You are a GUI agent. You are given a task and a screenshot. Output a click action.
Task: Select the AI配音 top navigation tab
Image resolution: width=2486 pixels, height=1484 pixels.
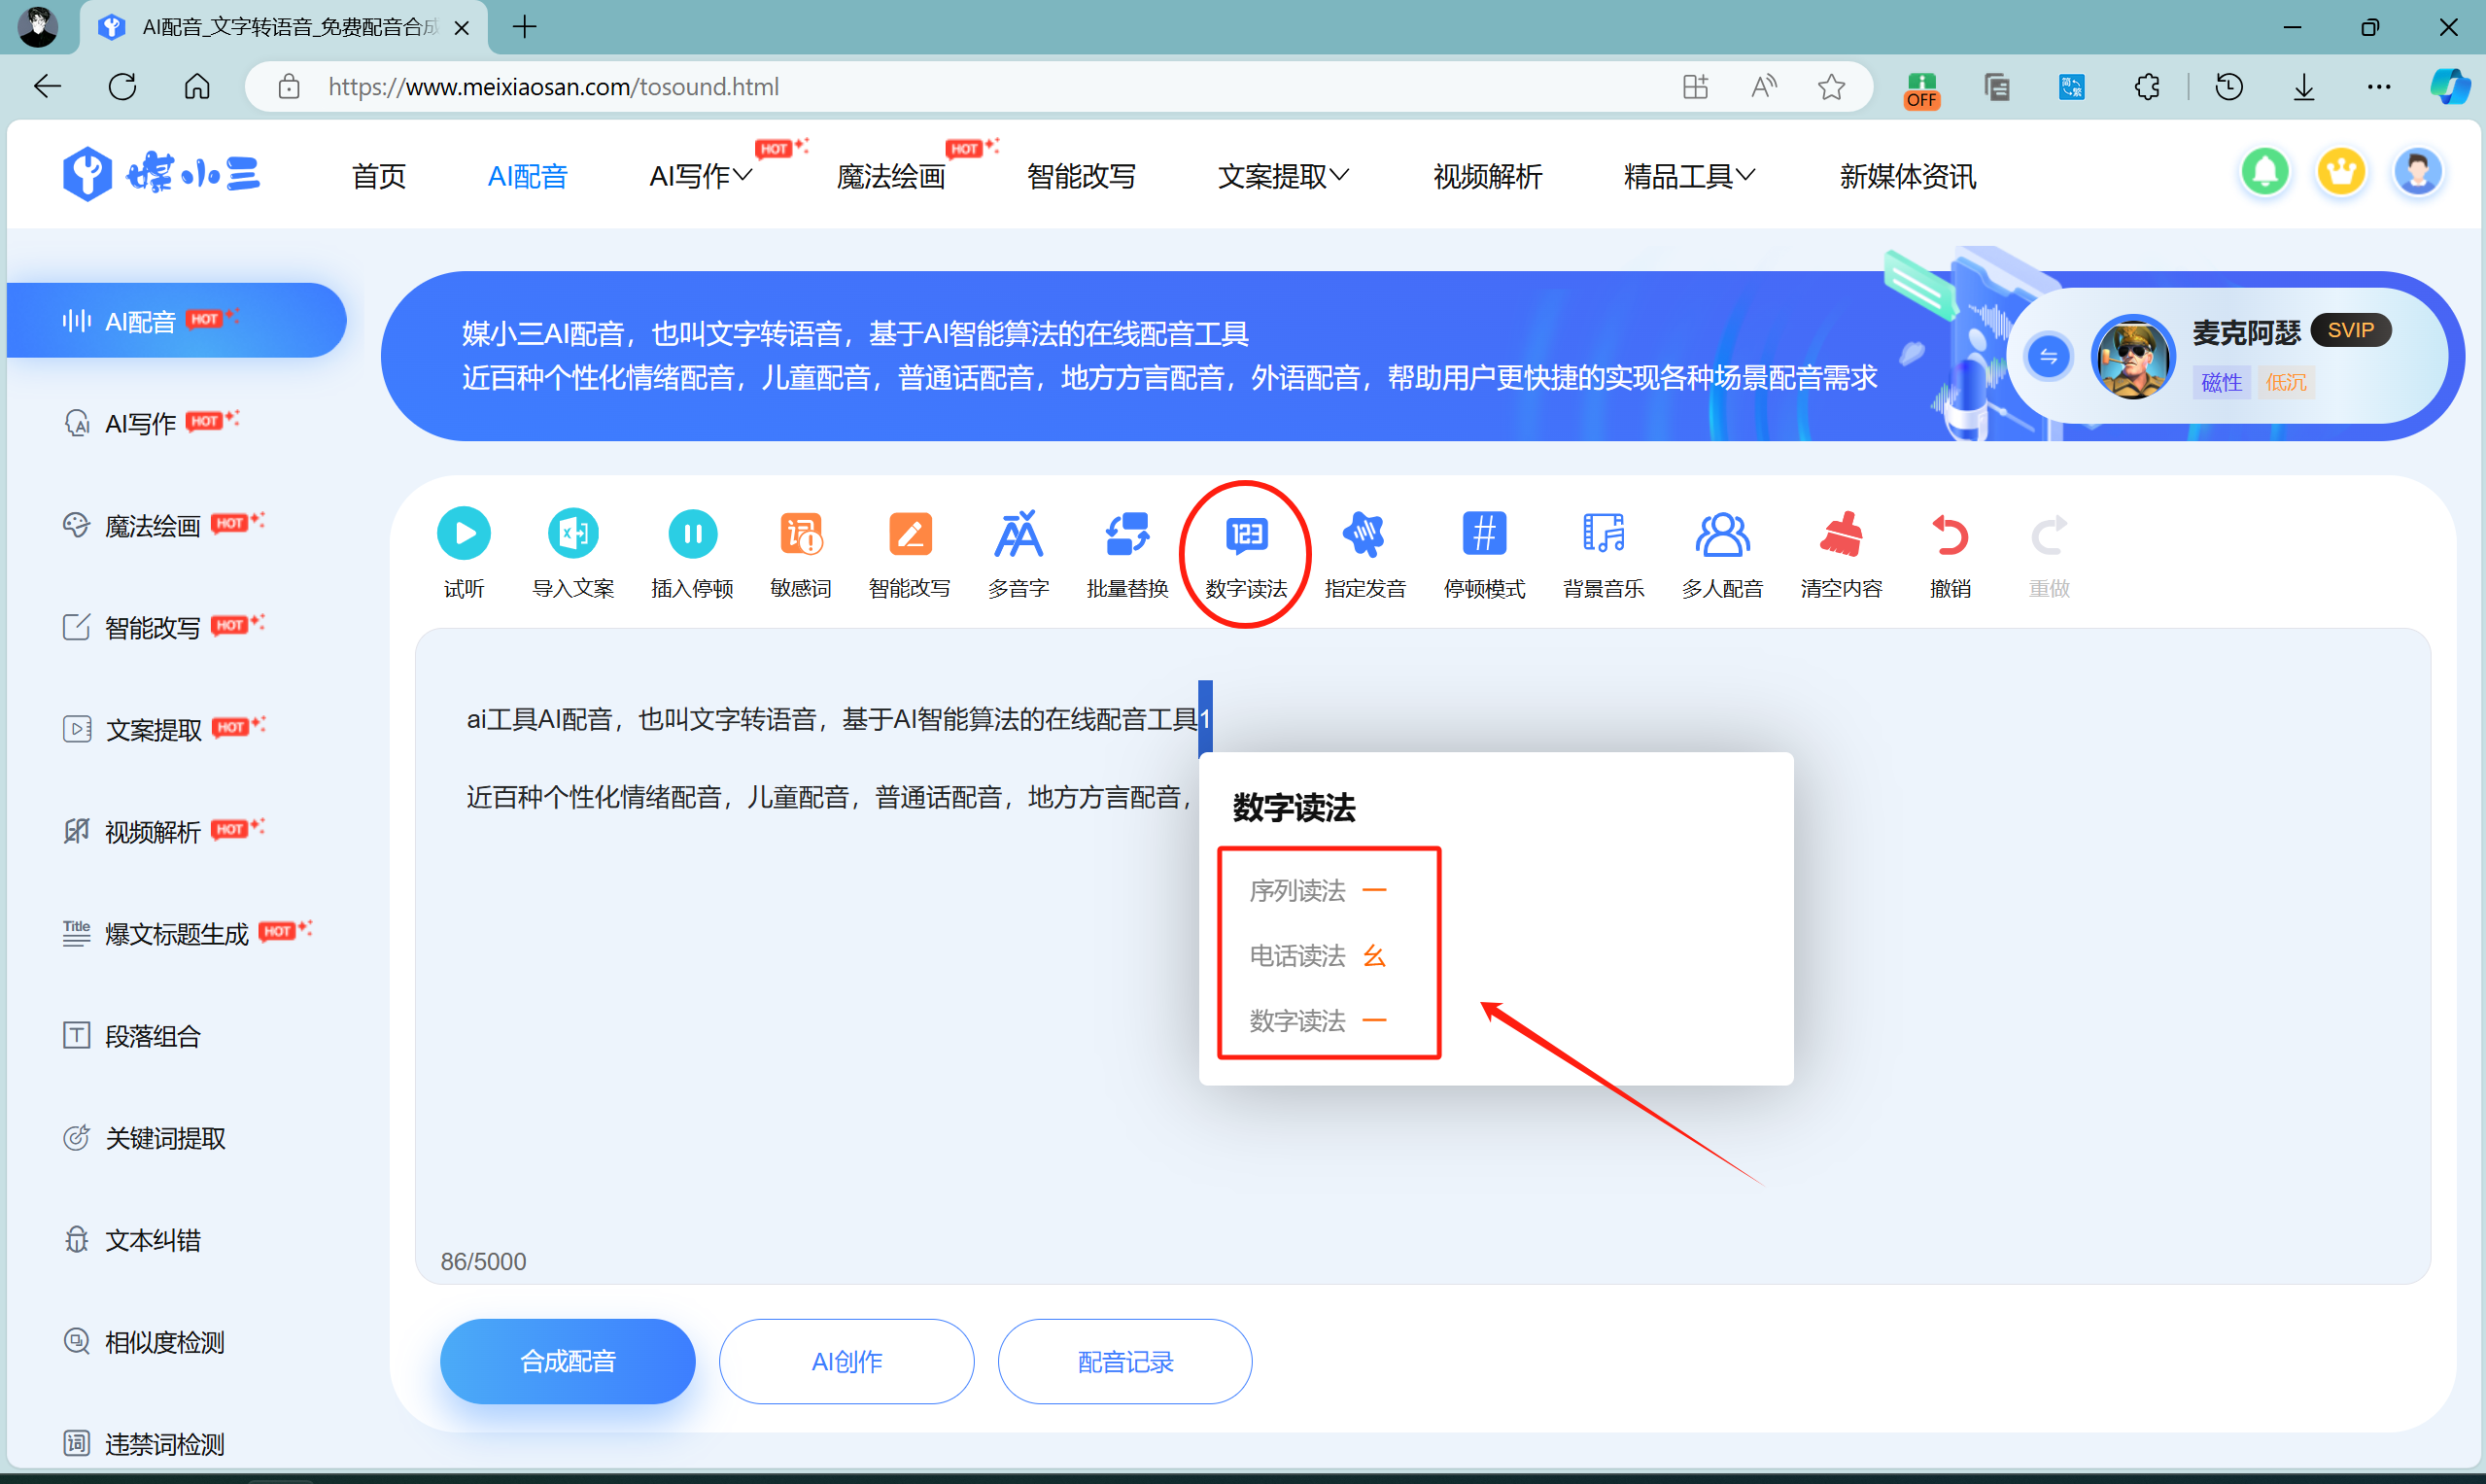pyautogui.click(x=527, y=177)
